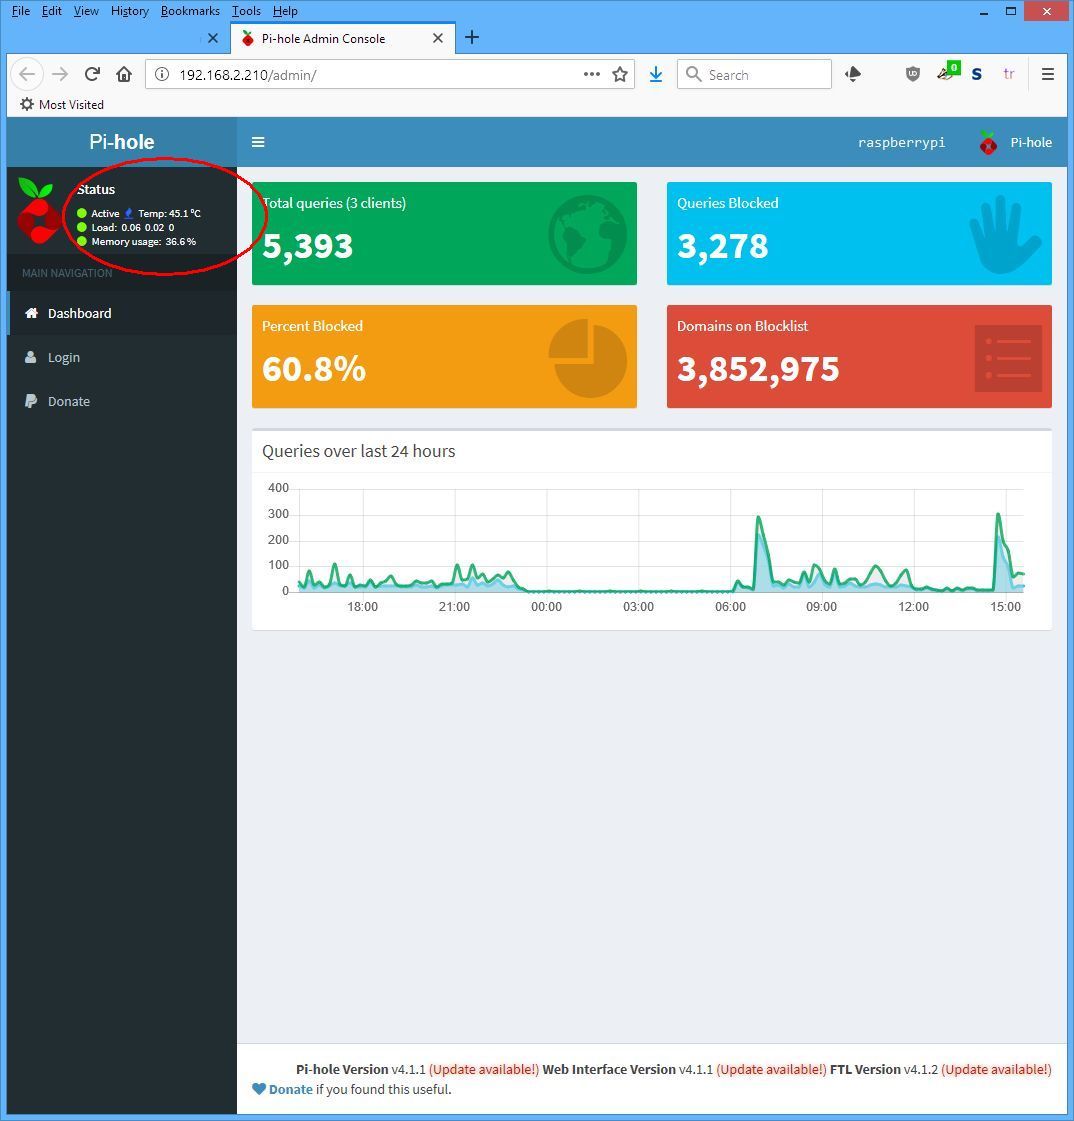Click the uBlock shield extension icon
Image resolution: width=1074 pixels, height=1121 pixels.
[912, 74]
